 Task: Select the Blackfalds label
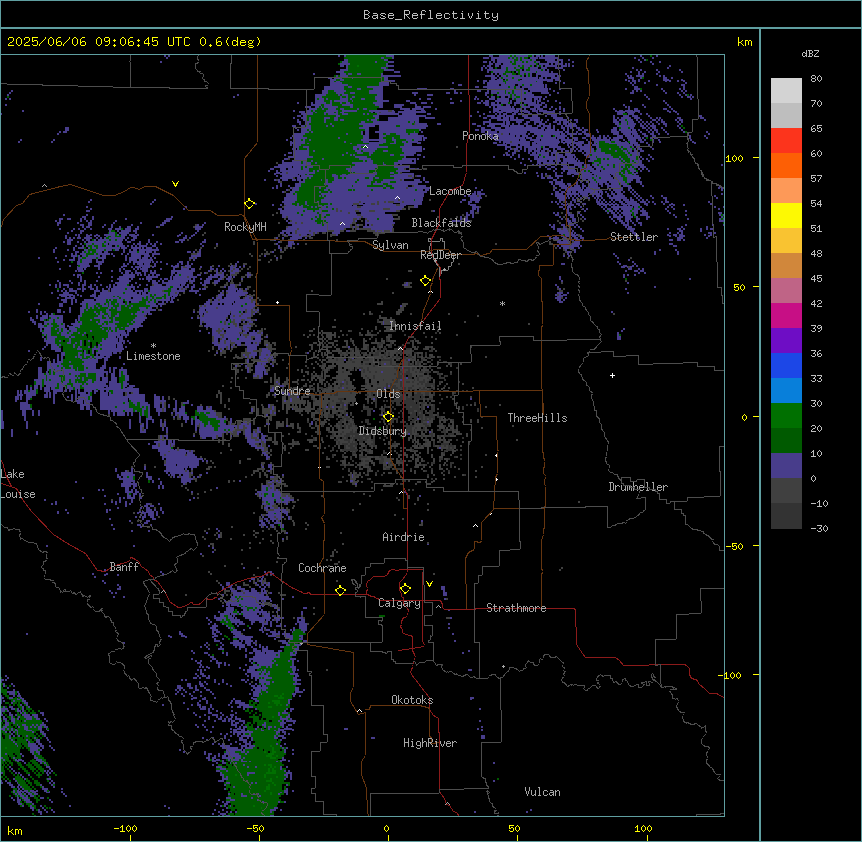click(441, 223)
